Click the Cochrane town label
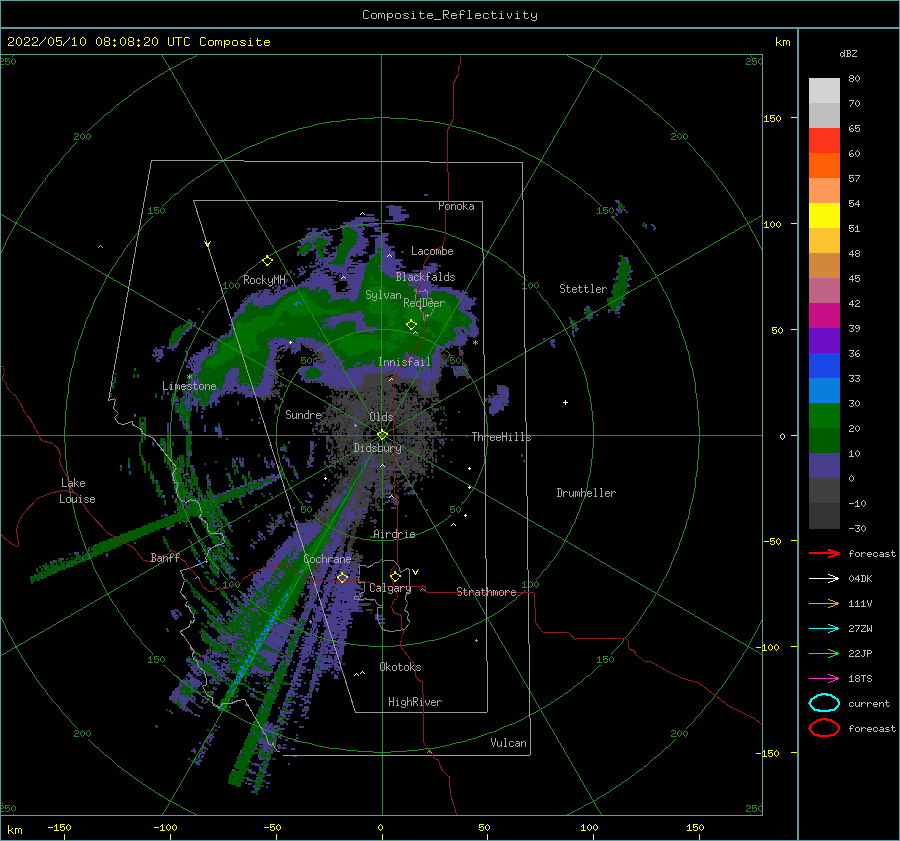Image resolution: width=900 pixels, height=841 pixels. 327,559
